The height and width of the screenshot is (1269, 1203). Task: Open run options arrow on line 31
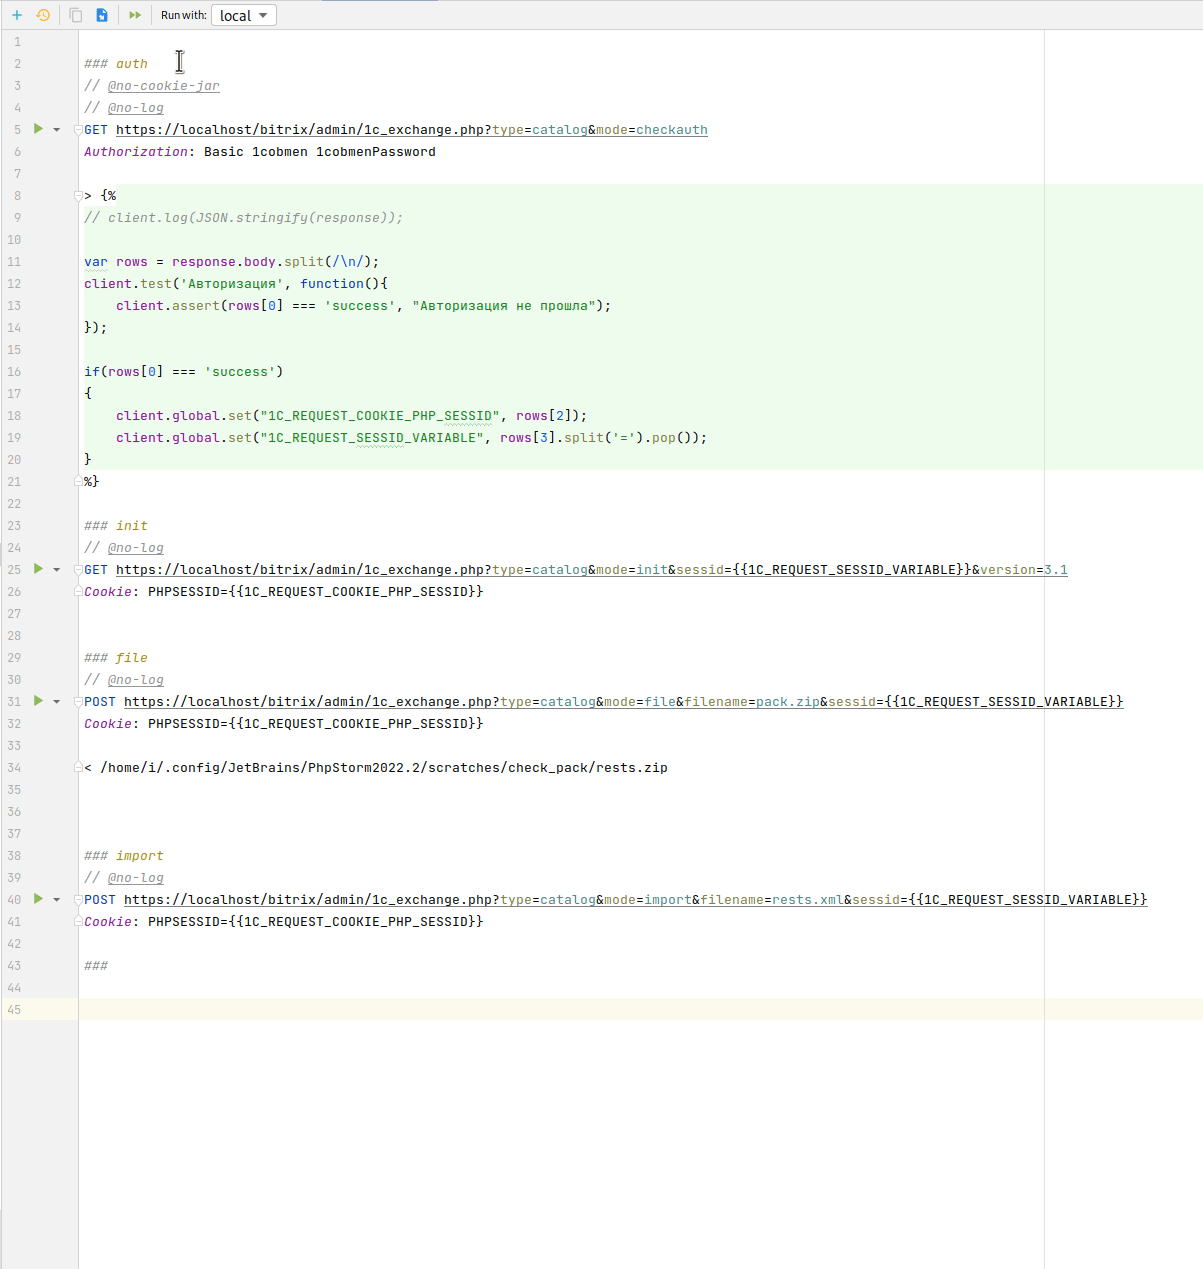click(57, 702)
